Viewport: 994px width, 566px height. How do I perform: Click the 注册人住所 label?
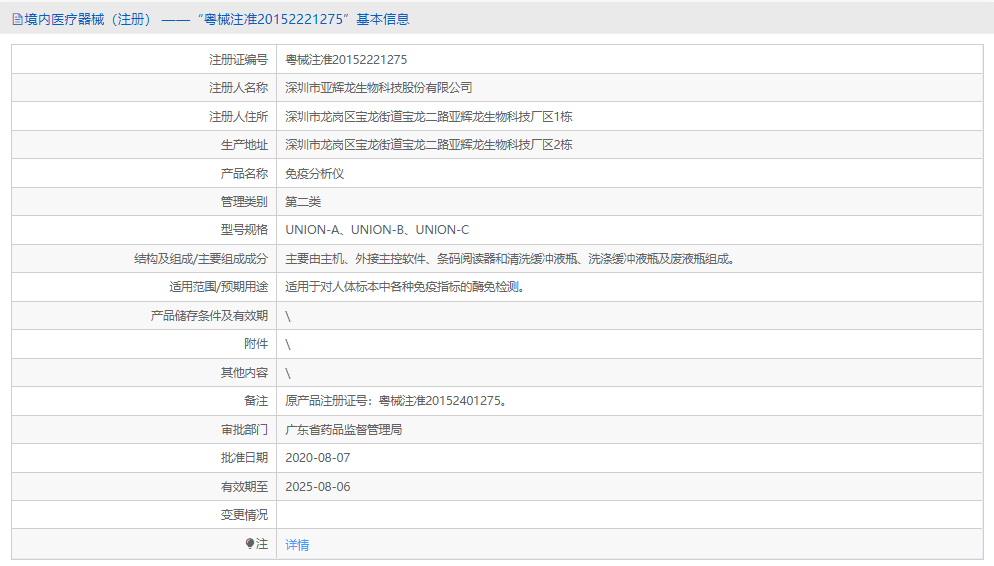pyautogui.click(x=238, y=117)
